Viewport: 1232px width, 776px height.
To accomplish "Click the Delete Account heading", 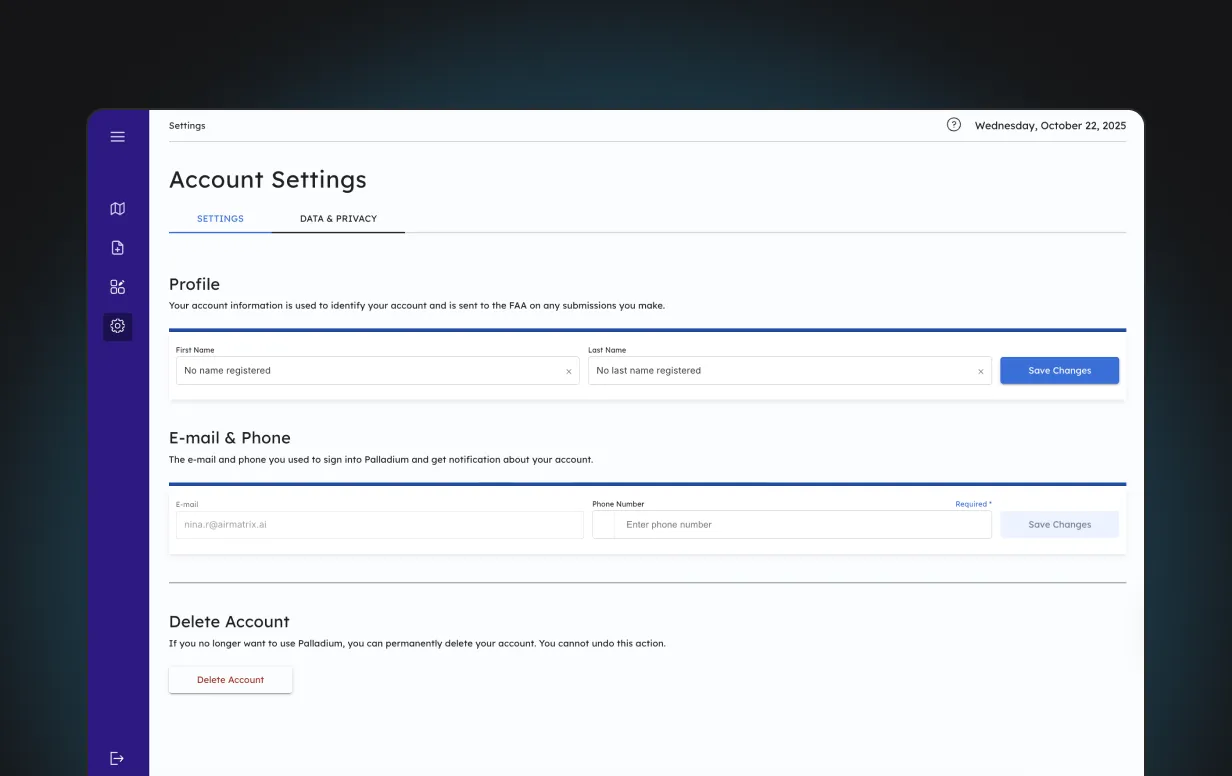I will click(x=229, y=622).
